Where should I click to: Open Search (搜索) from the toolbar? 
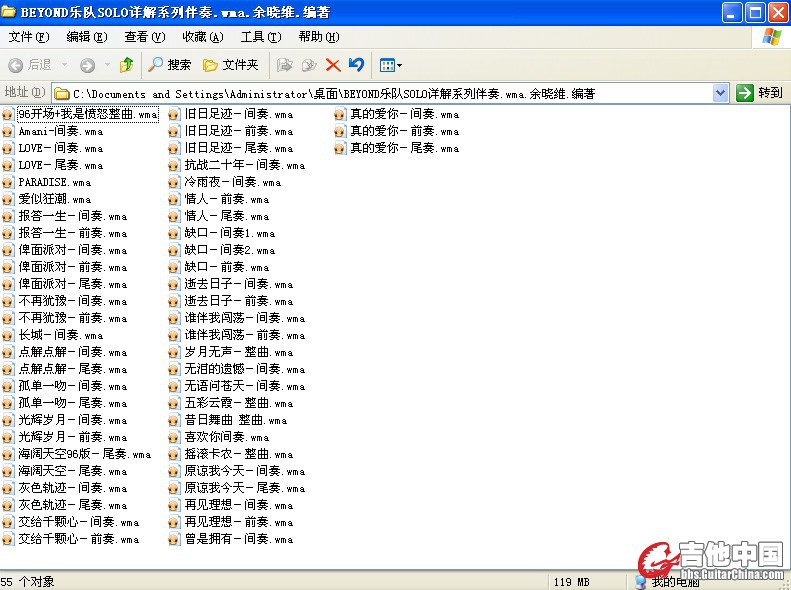point(169,65)
